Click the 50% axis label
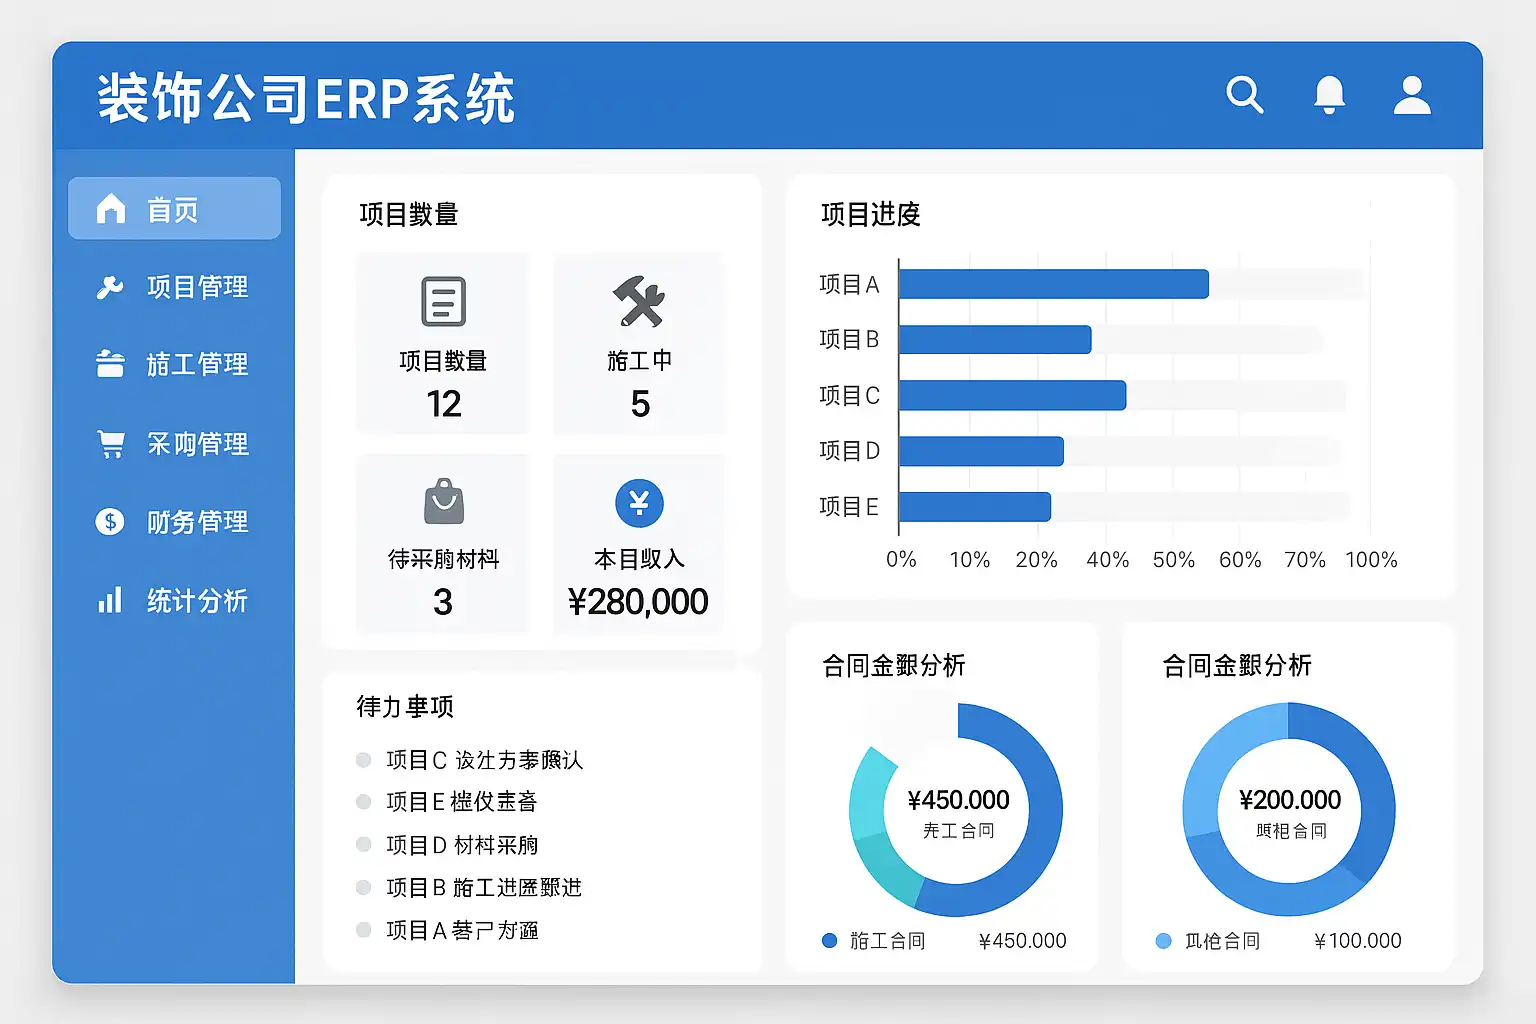 click(1173, 560)
